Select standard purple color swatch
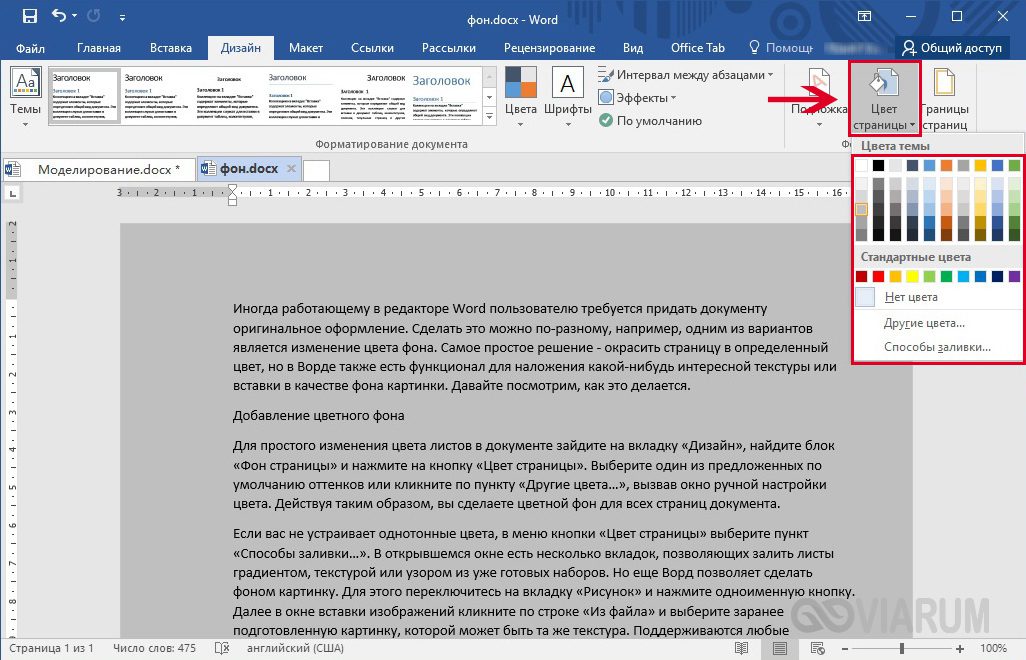 point(1014,277)
